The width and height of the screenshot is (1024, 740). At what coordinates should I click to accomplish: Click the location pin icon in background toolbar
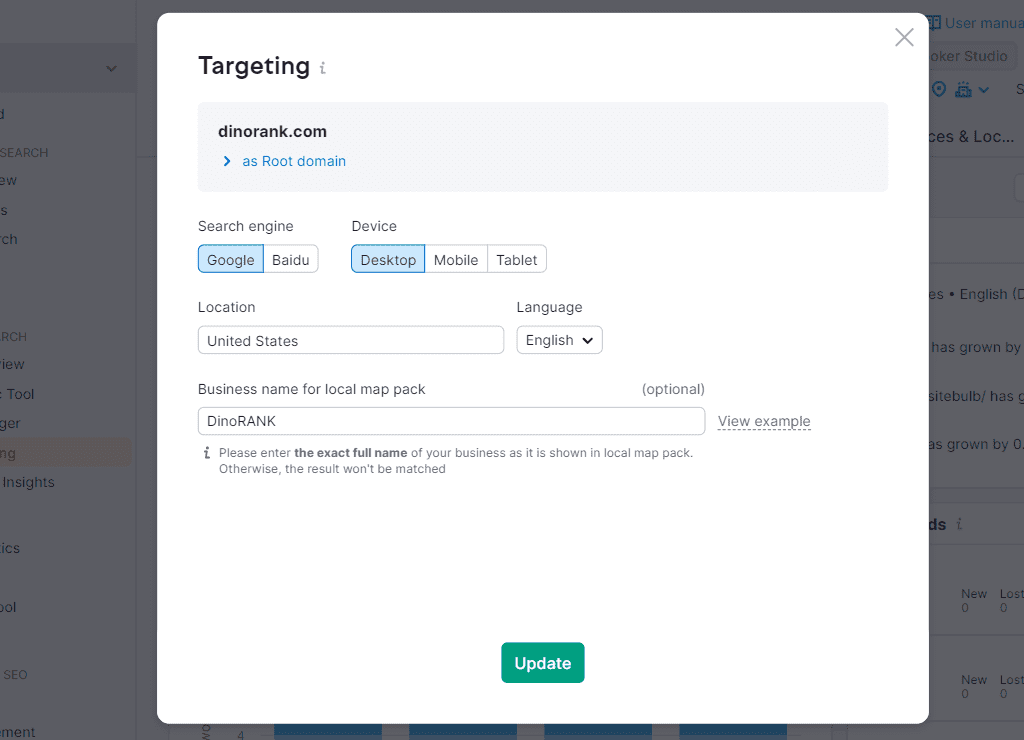(x=938, y=89)
